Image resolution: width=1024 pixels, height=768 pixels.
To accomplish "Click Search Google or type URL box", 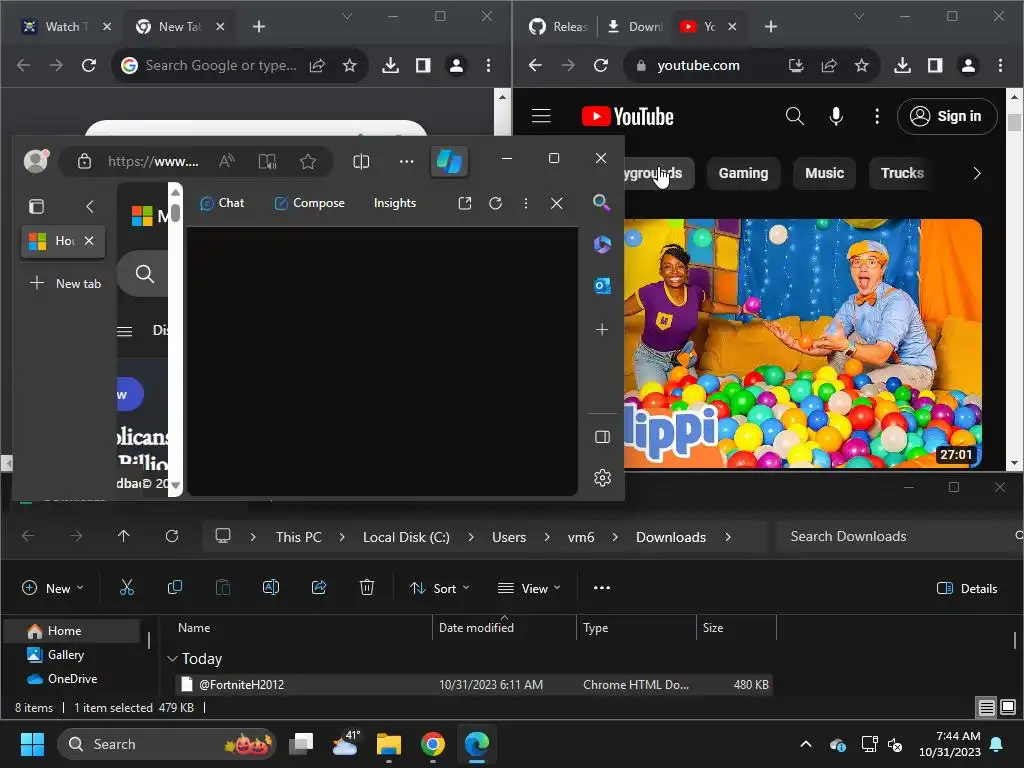I will (221, 65).
